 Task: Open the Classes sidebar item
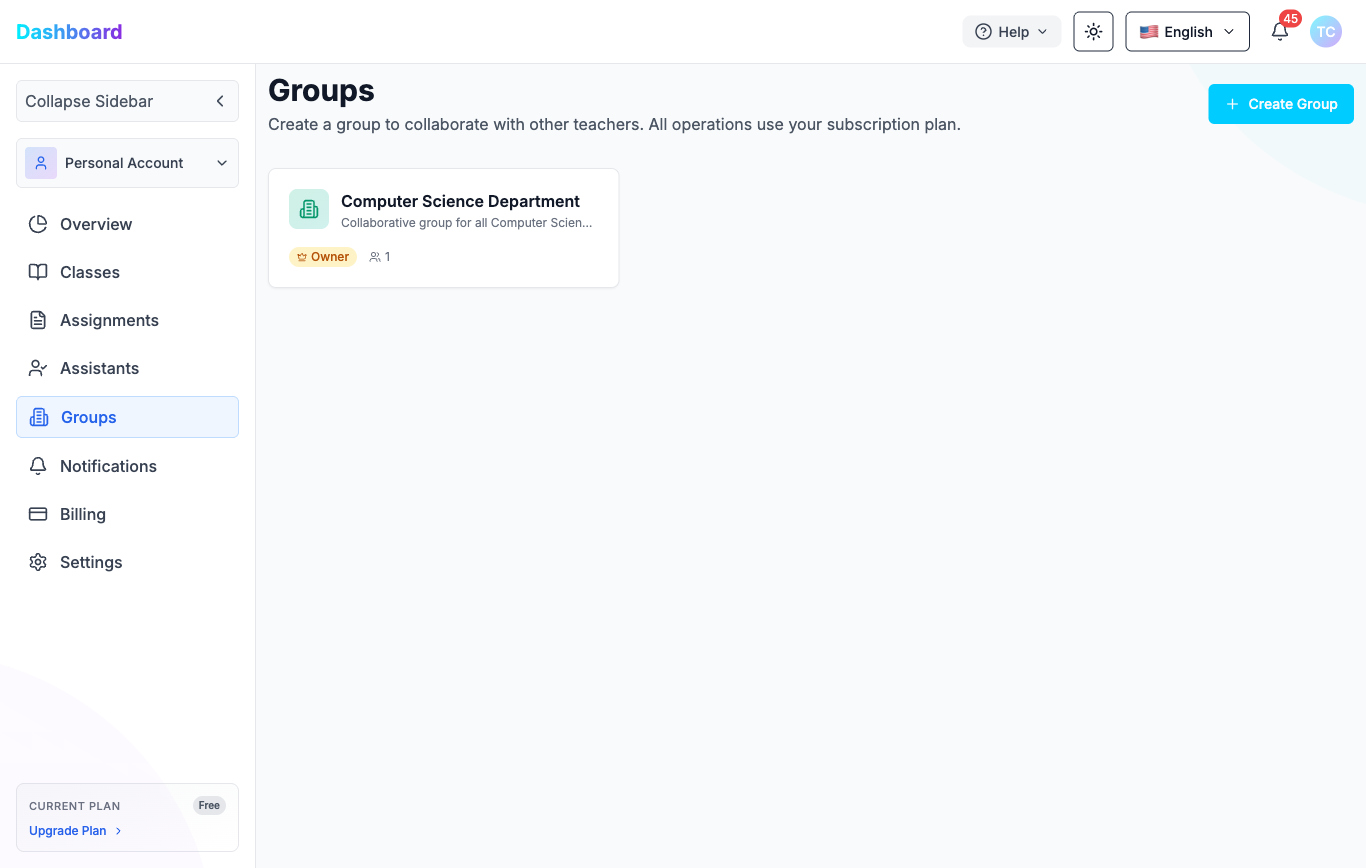[x=90, y=272]
